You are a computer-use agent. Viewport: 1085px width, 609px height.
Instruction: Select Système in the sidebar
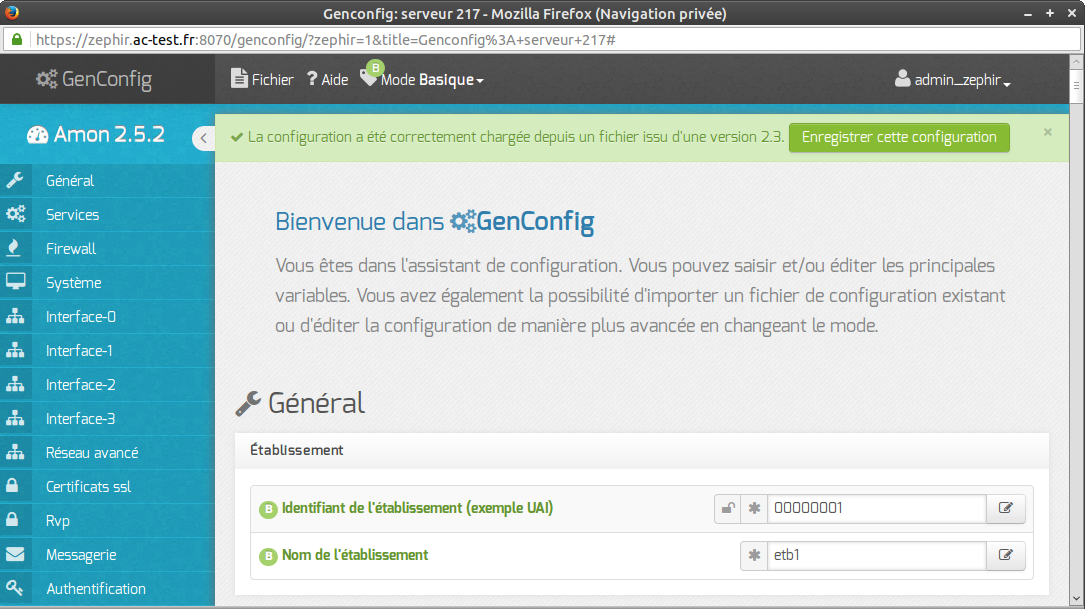click(x=107, y=282)
